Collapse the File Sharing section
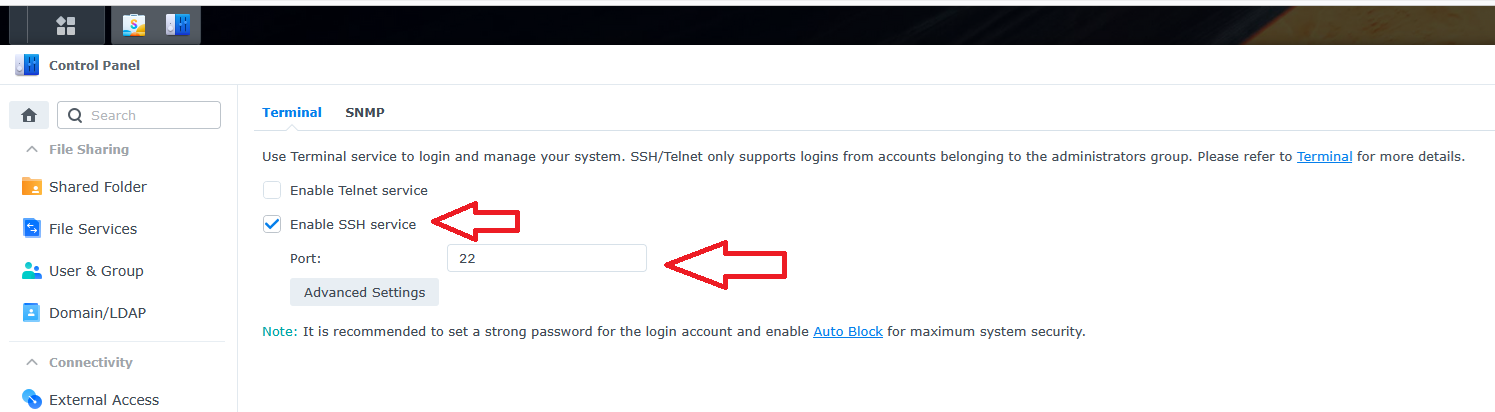The width and height of the screenshot is (1495, 412). tap(32, 150)
